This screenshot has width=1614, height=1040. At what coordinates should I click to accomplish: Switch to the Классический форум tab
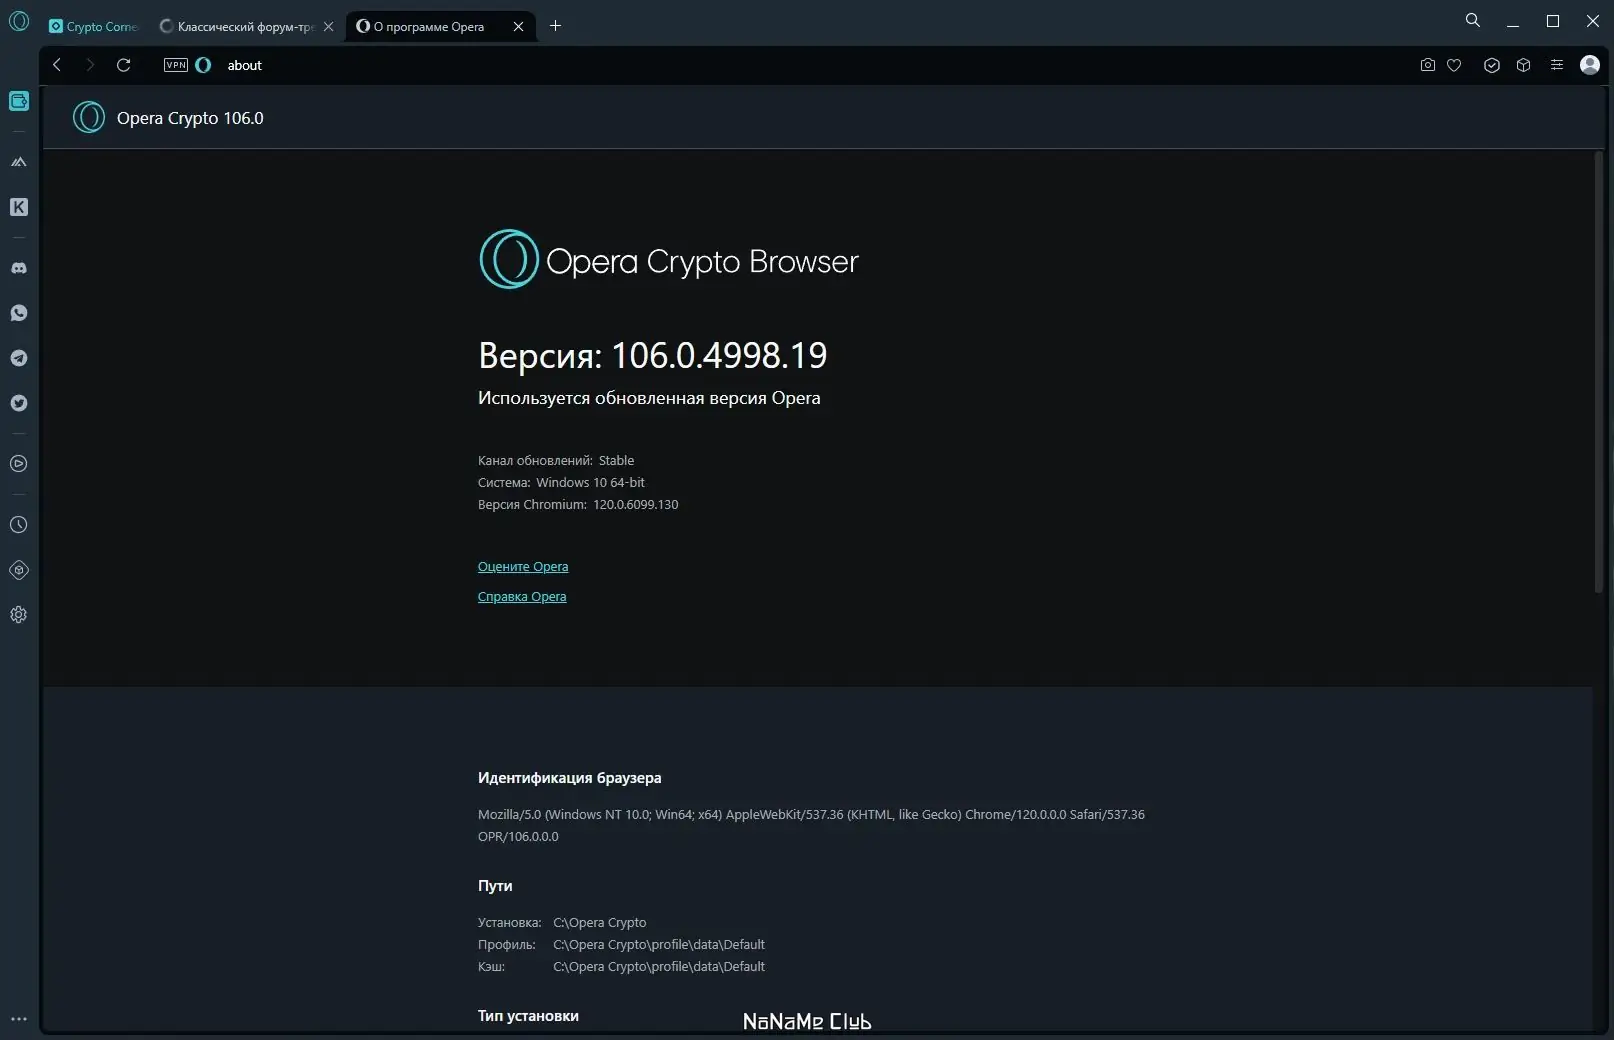[240, 27]
